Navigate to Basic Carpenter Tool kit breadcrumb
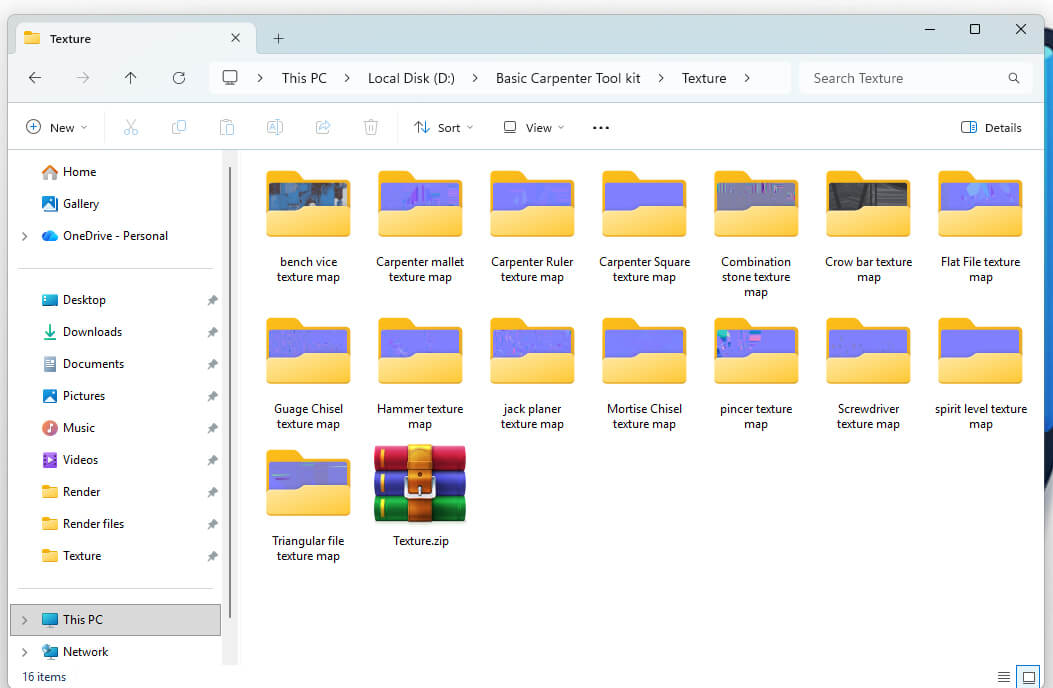This screenshot has height=688, width=1053. click(568, 78)
